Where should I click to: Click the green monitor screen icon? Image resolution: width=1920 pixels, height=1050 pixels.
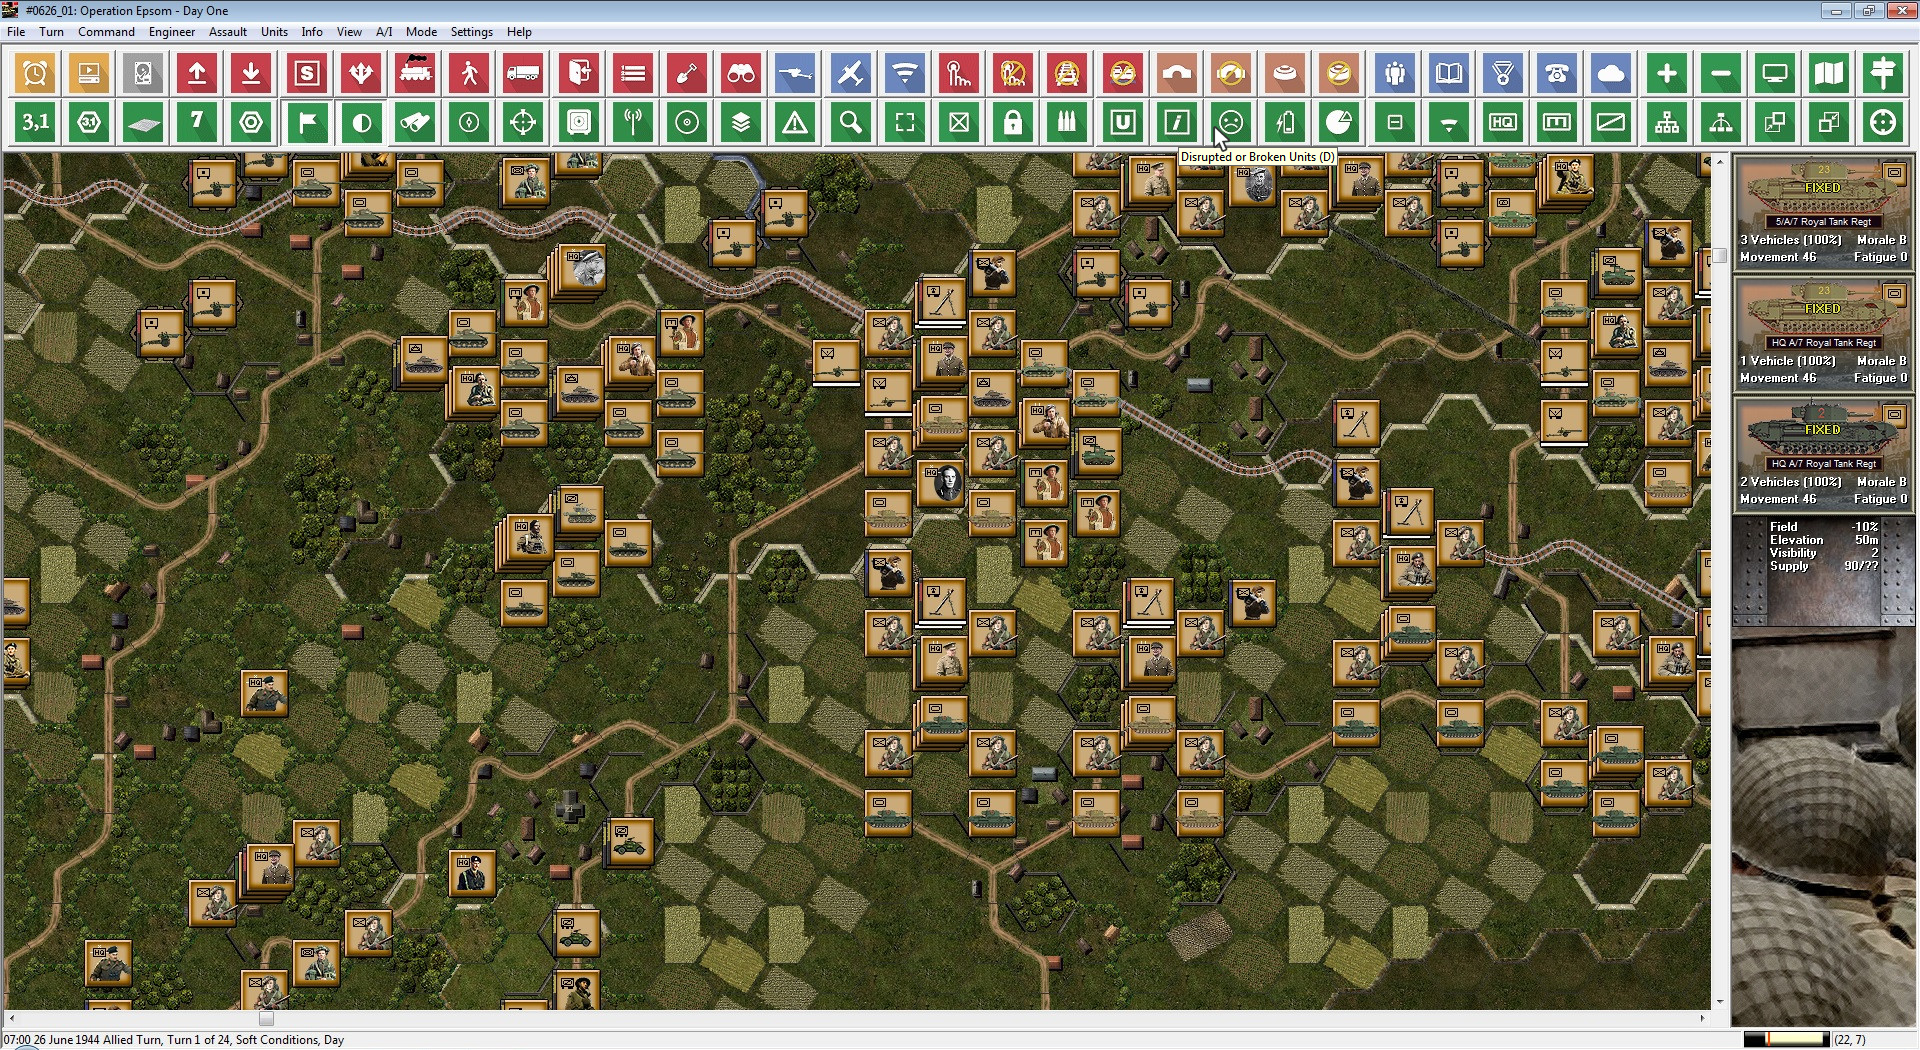[1775, 73]
